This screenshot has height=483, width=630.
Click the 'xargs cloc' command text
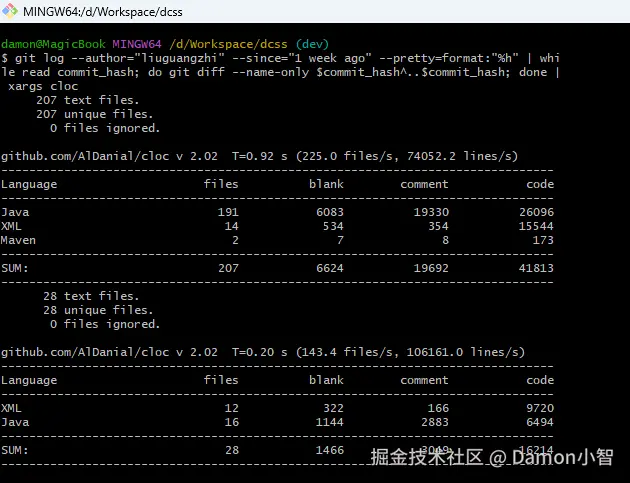coord(43,86)
